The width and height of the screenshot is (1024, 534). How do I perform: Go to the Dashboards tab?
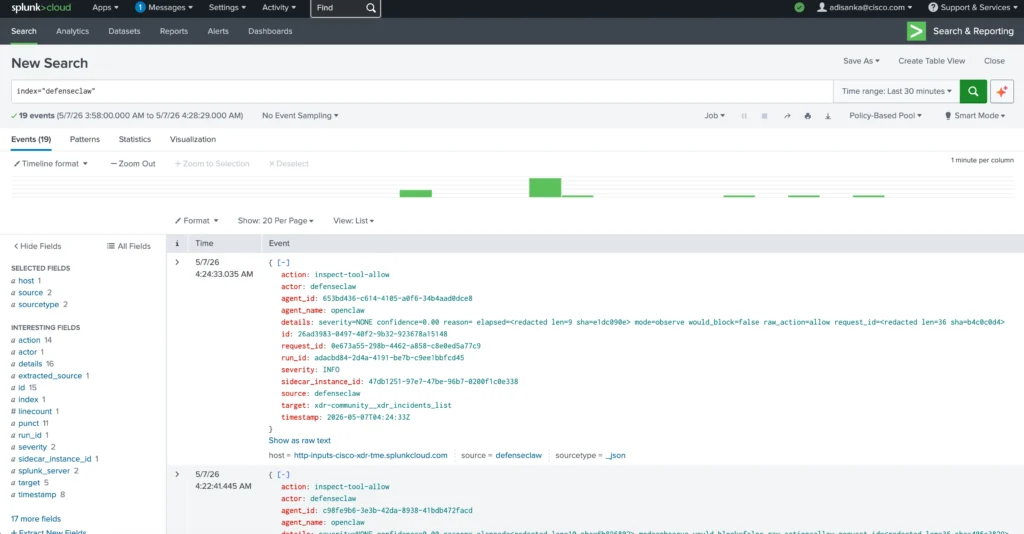click(x=270, y=31)
